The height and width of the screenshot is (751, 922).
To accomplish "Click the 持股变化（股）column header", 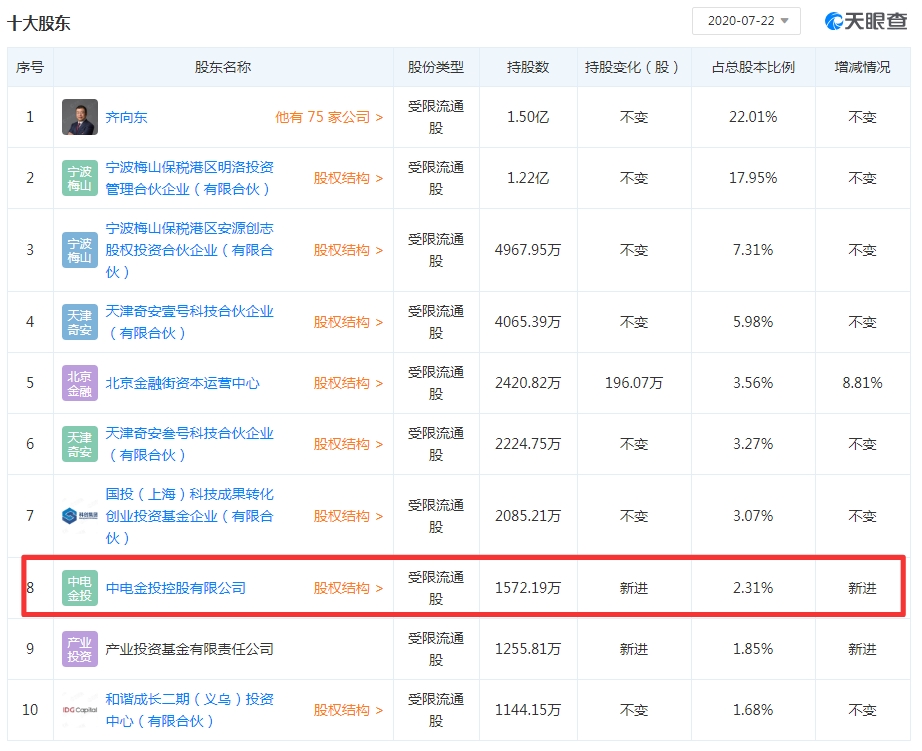I will tap(633, 67).
